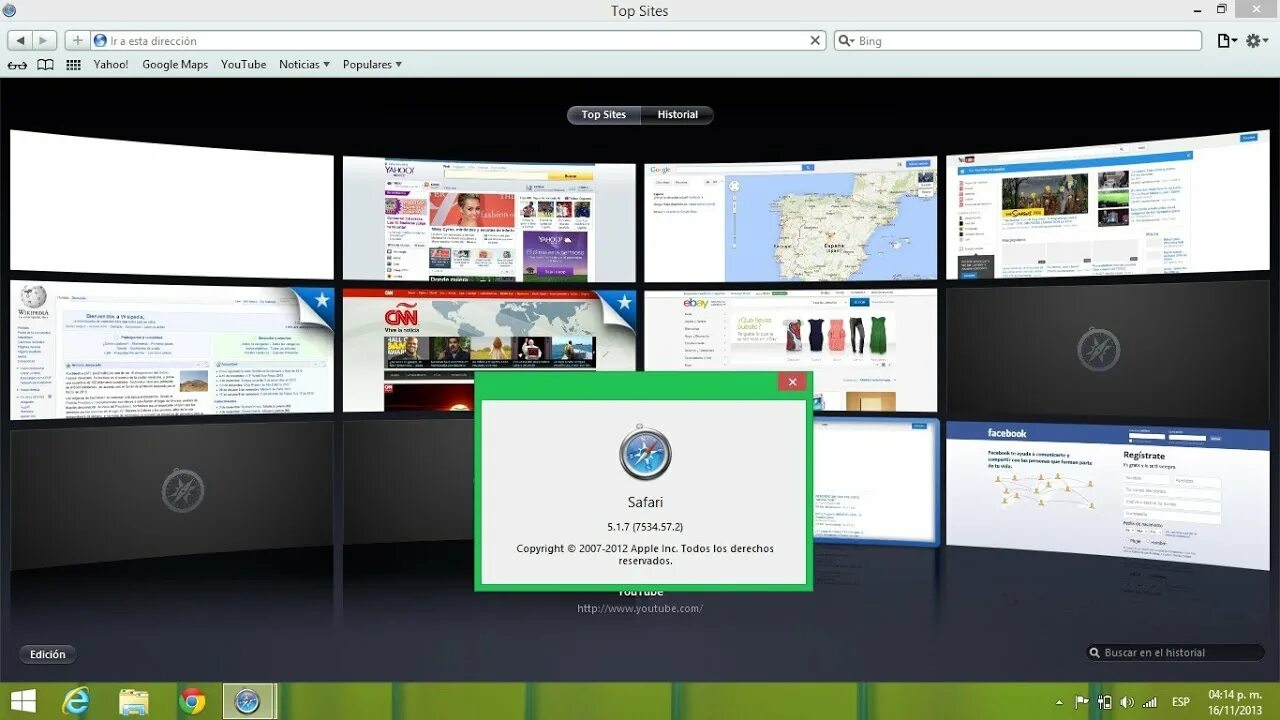
Task: Open the Top Sites grid icon
Action: [73, 65]
